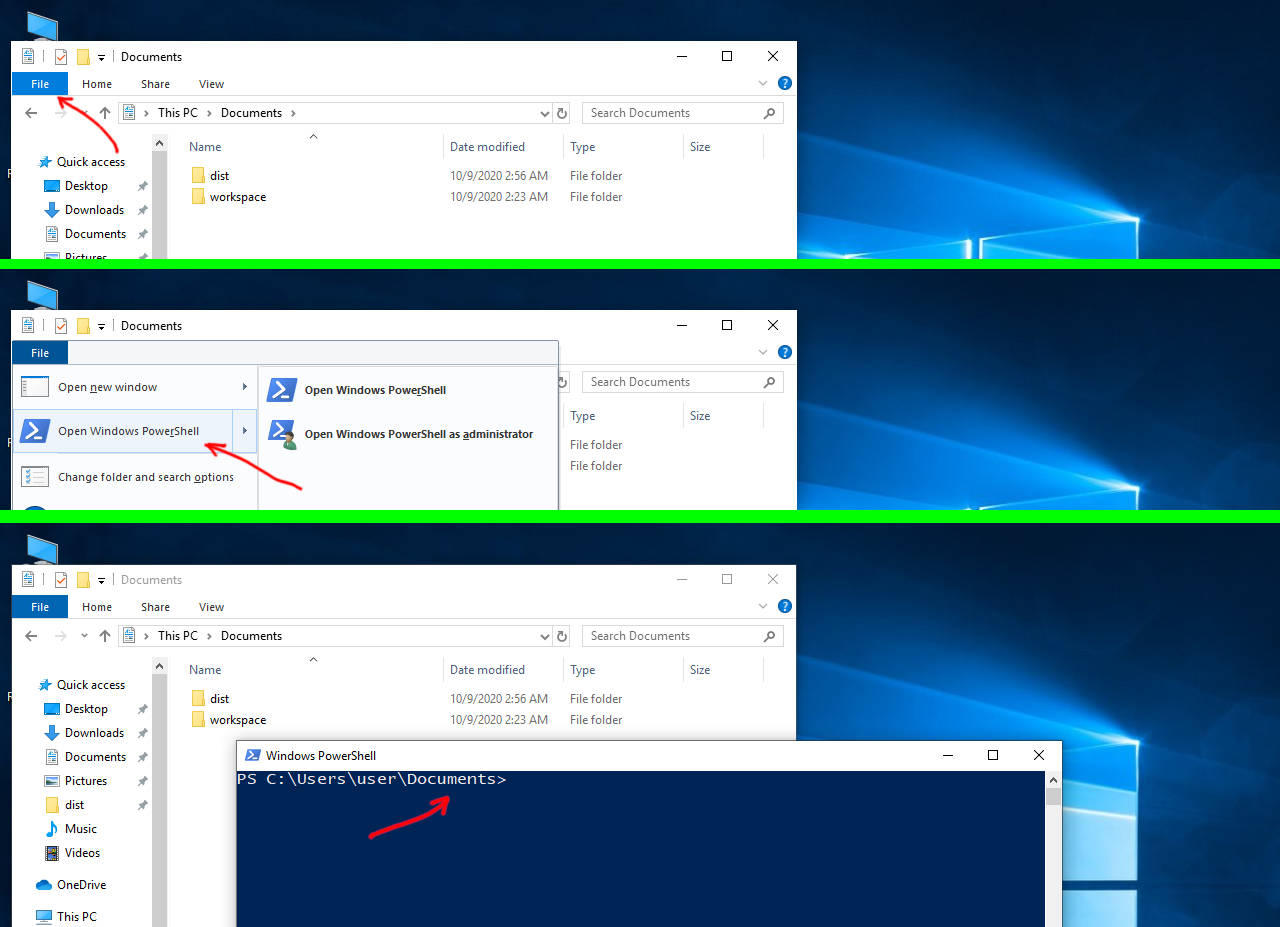
Task: Sort by Name column in the top screenshot
Action: coord(205,147)
